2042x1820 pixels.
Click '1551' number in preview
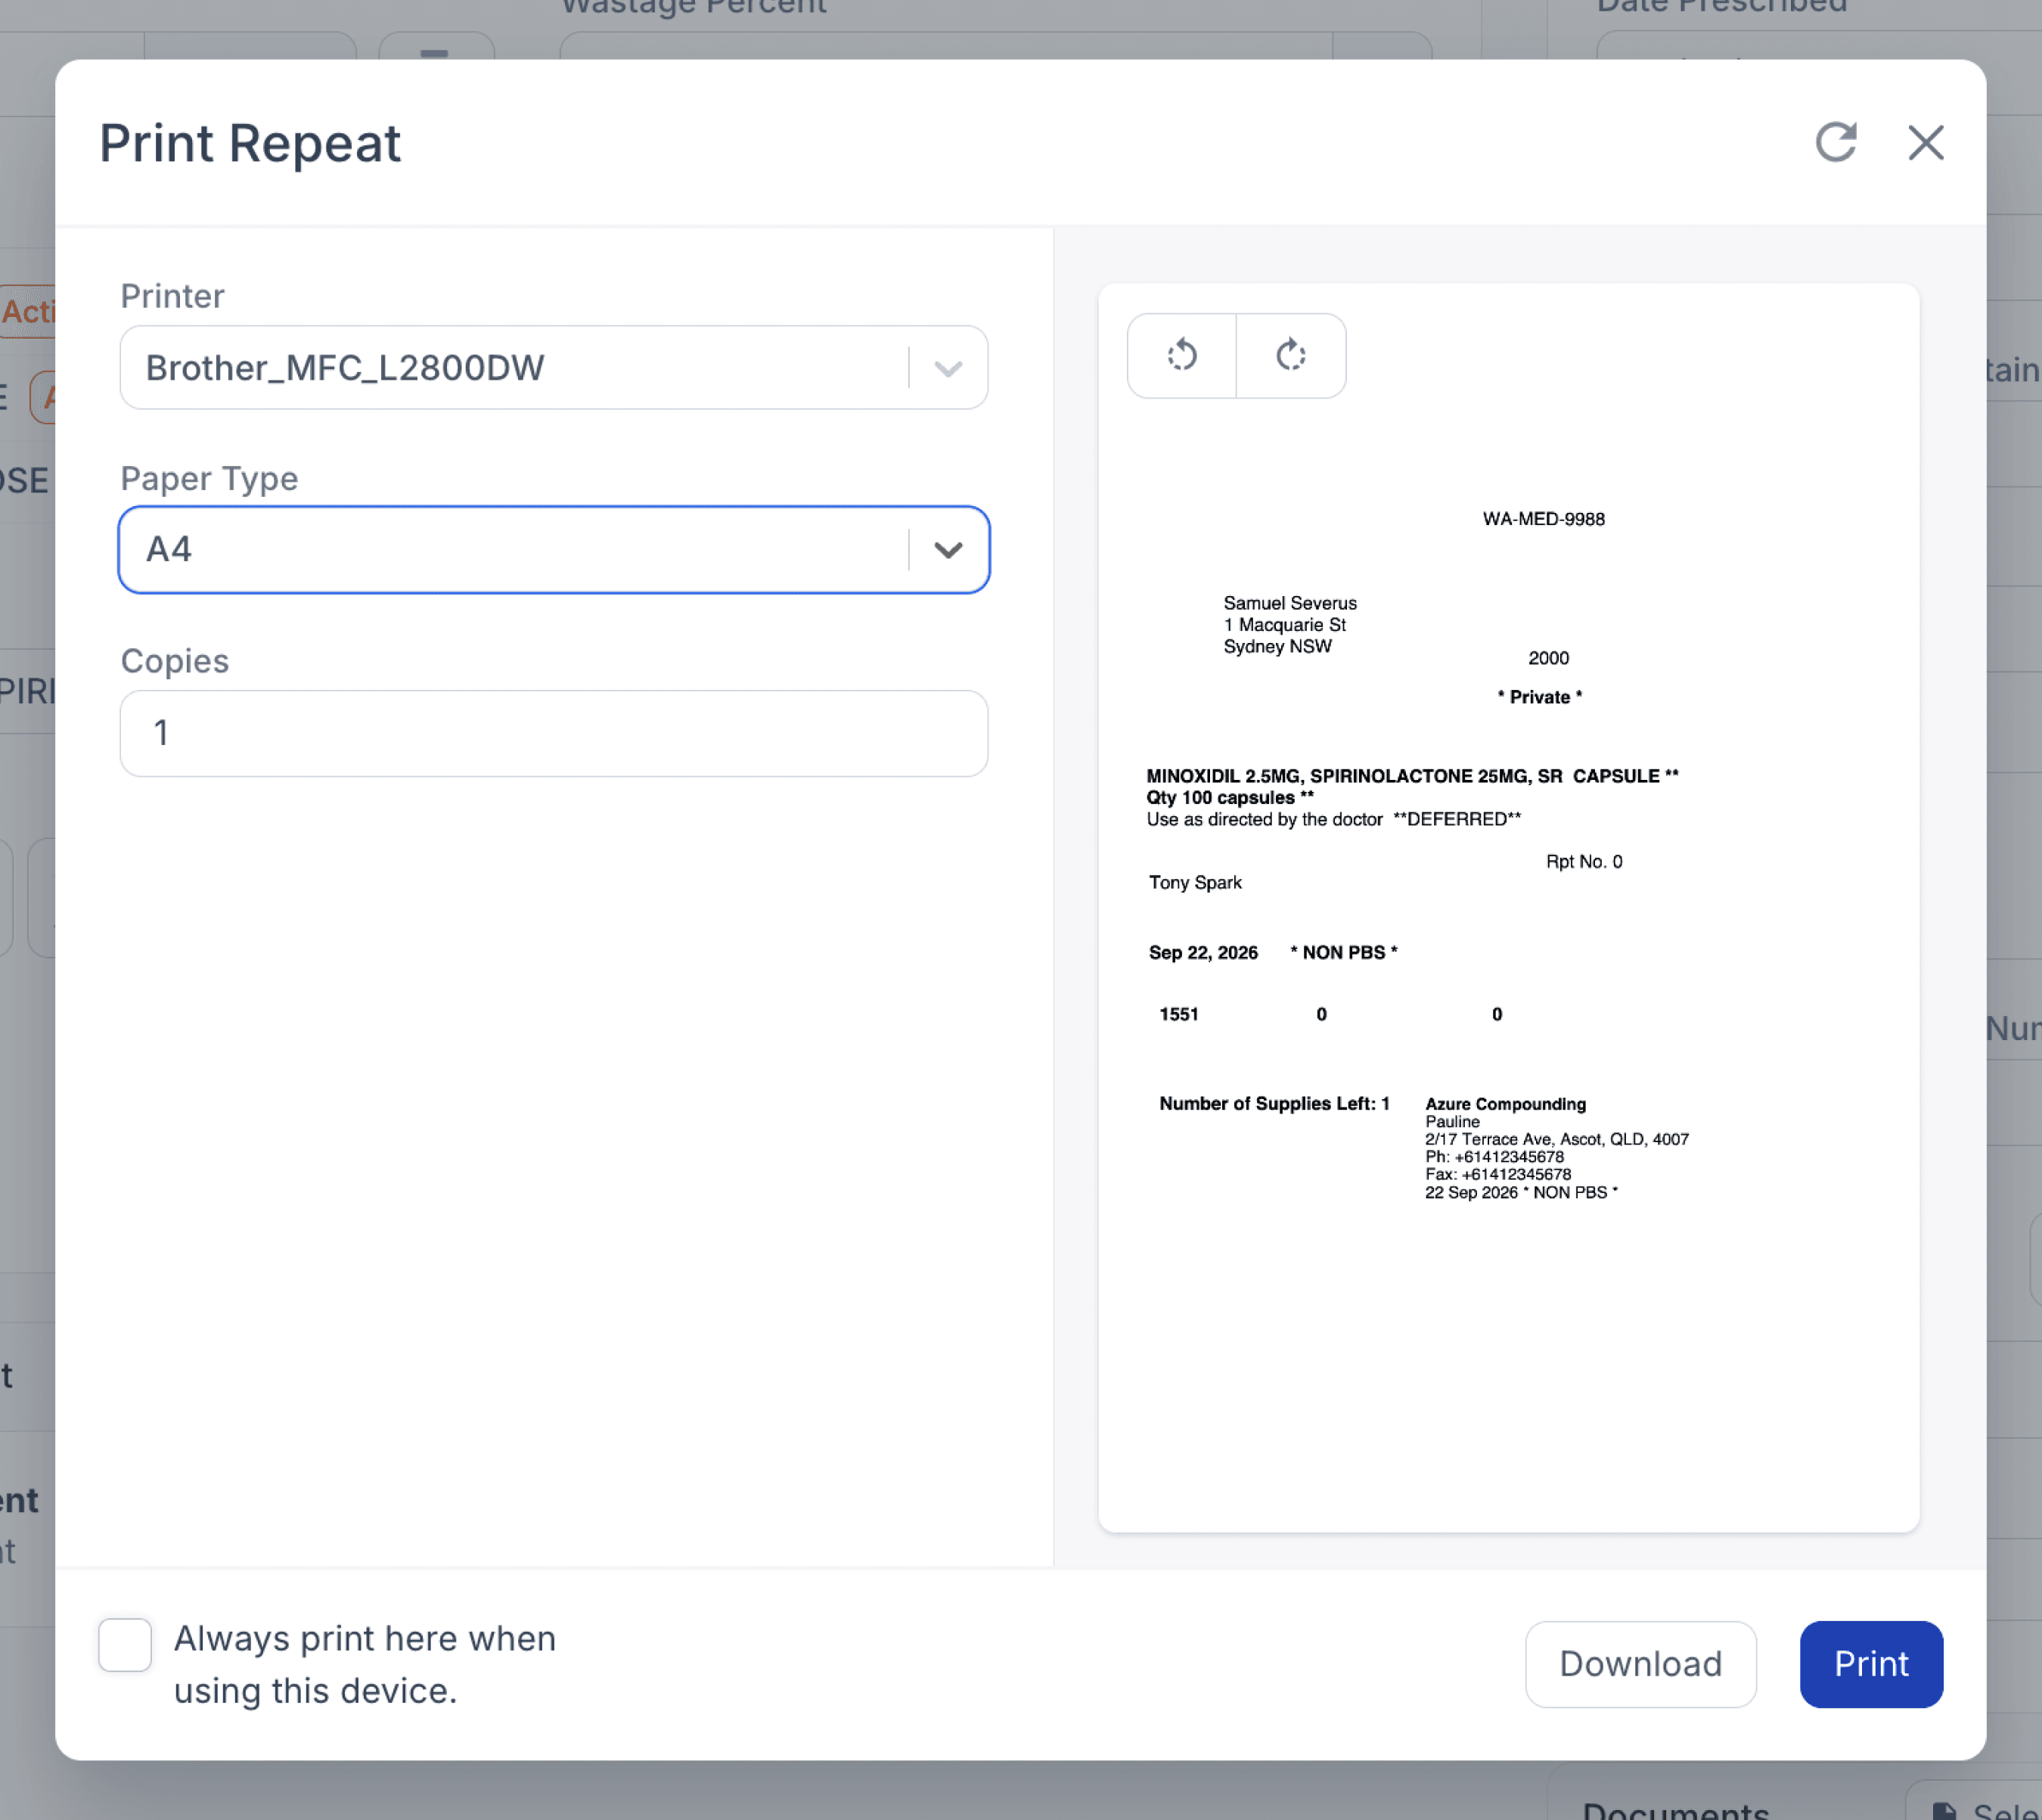pos(1178,1014)
